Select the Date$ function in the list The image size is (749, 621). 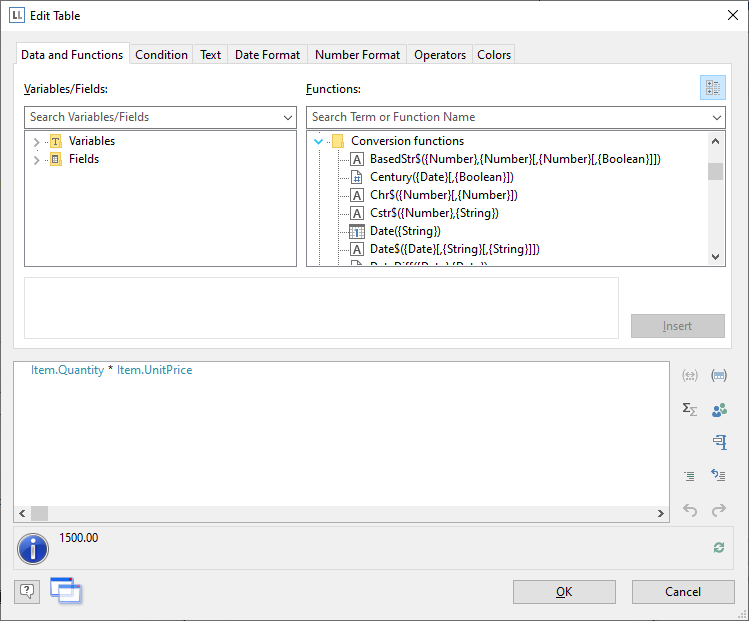point(454,249)
